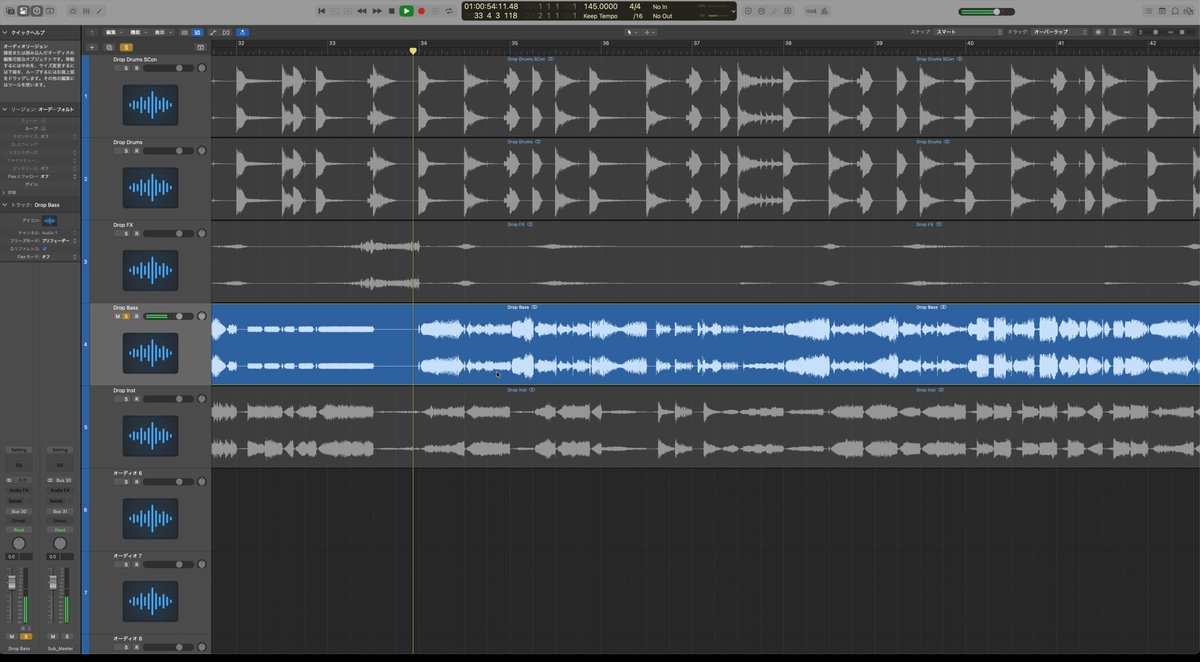Viewport: 1200px width, 662px height.
Task: Open the 編集 (Edit) menu in the tracks area
Action: [113, 32]
